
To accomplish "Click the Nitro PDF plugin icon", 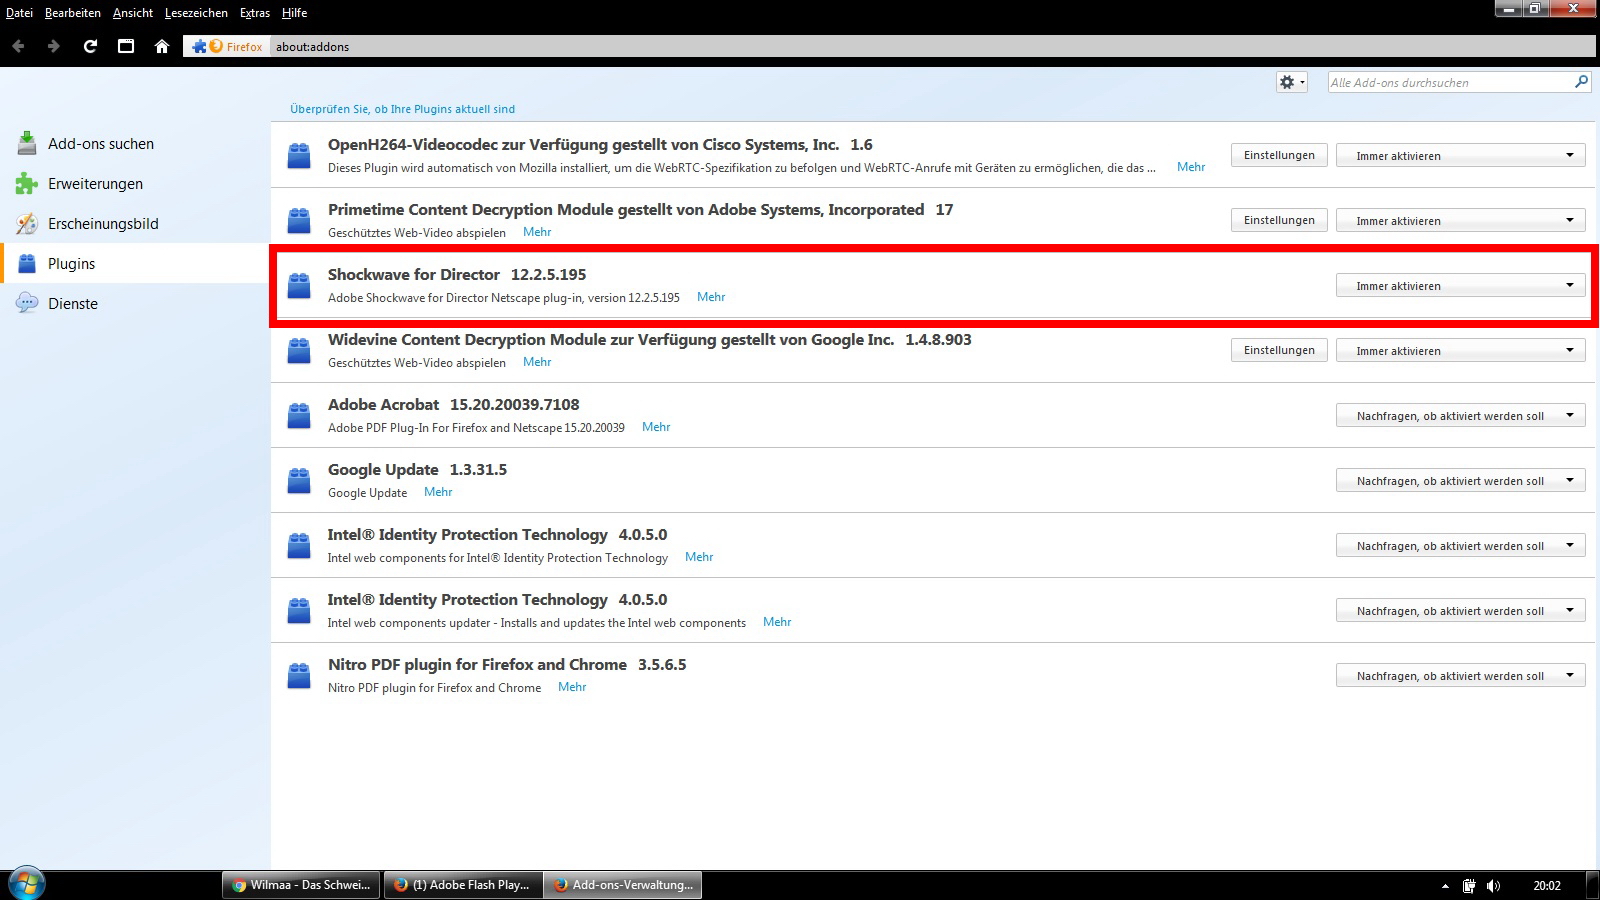I will 299,675.
